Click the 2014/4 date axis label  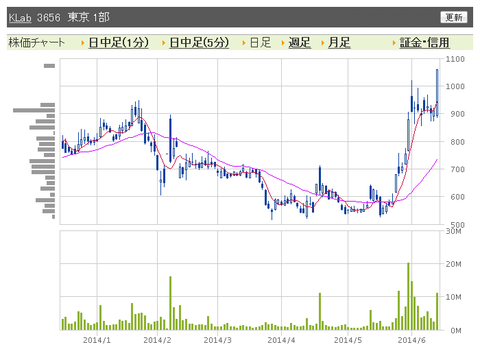pos(281,340)
